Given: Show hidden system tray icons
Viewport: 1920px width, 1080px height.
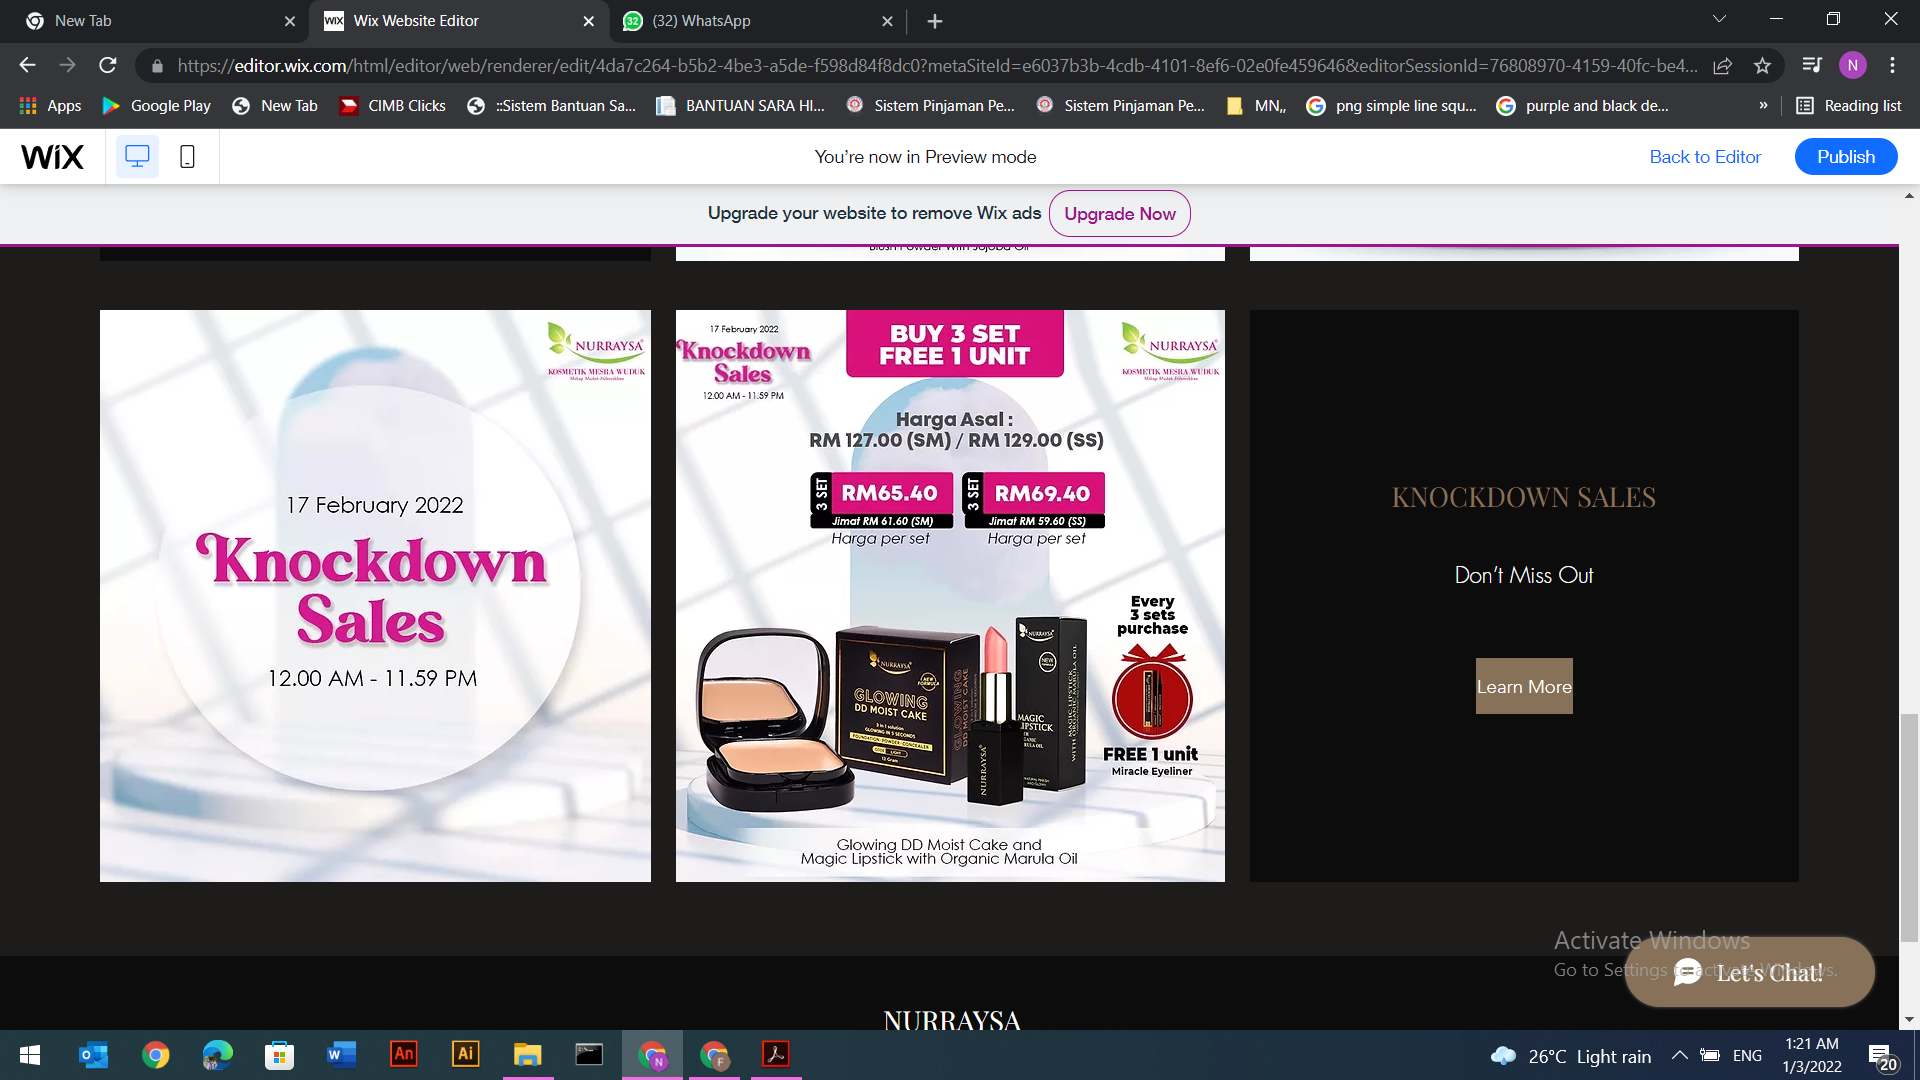Looking at the screenshot, I should tap(1680, 1055).
